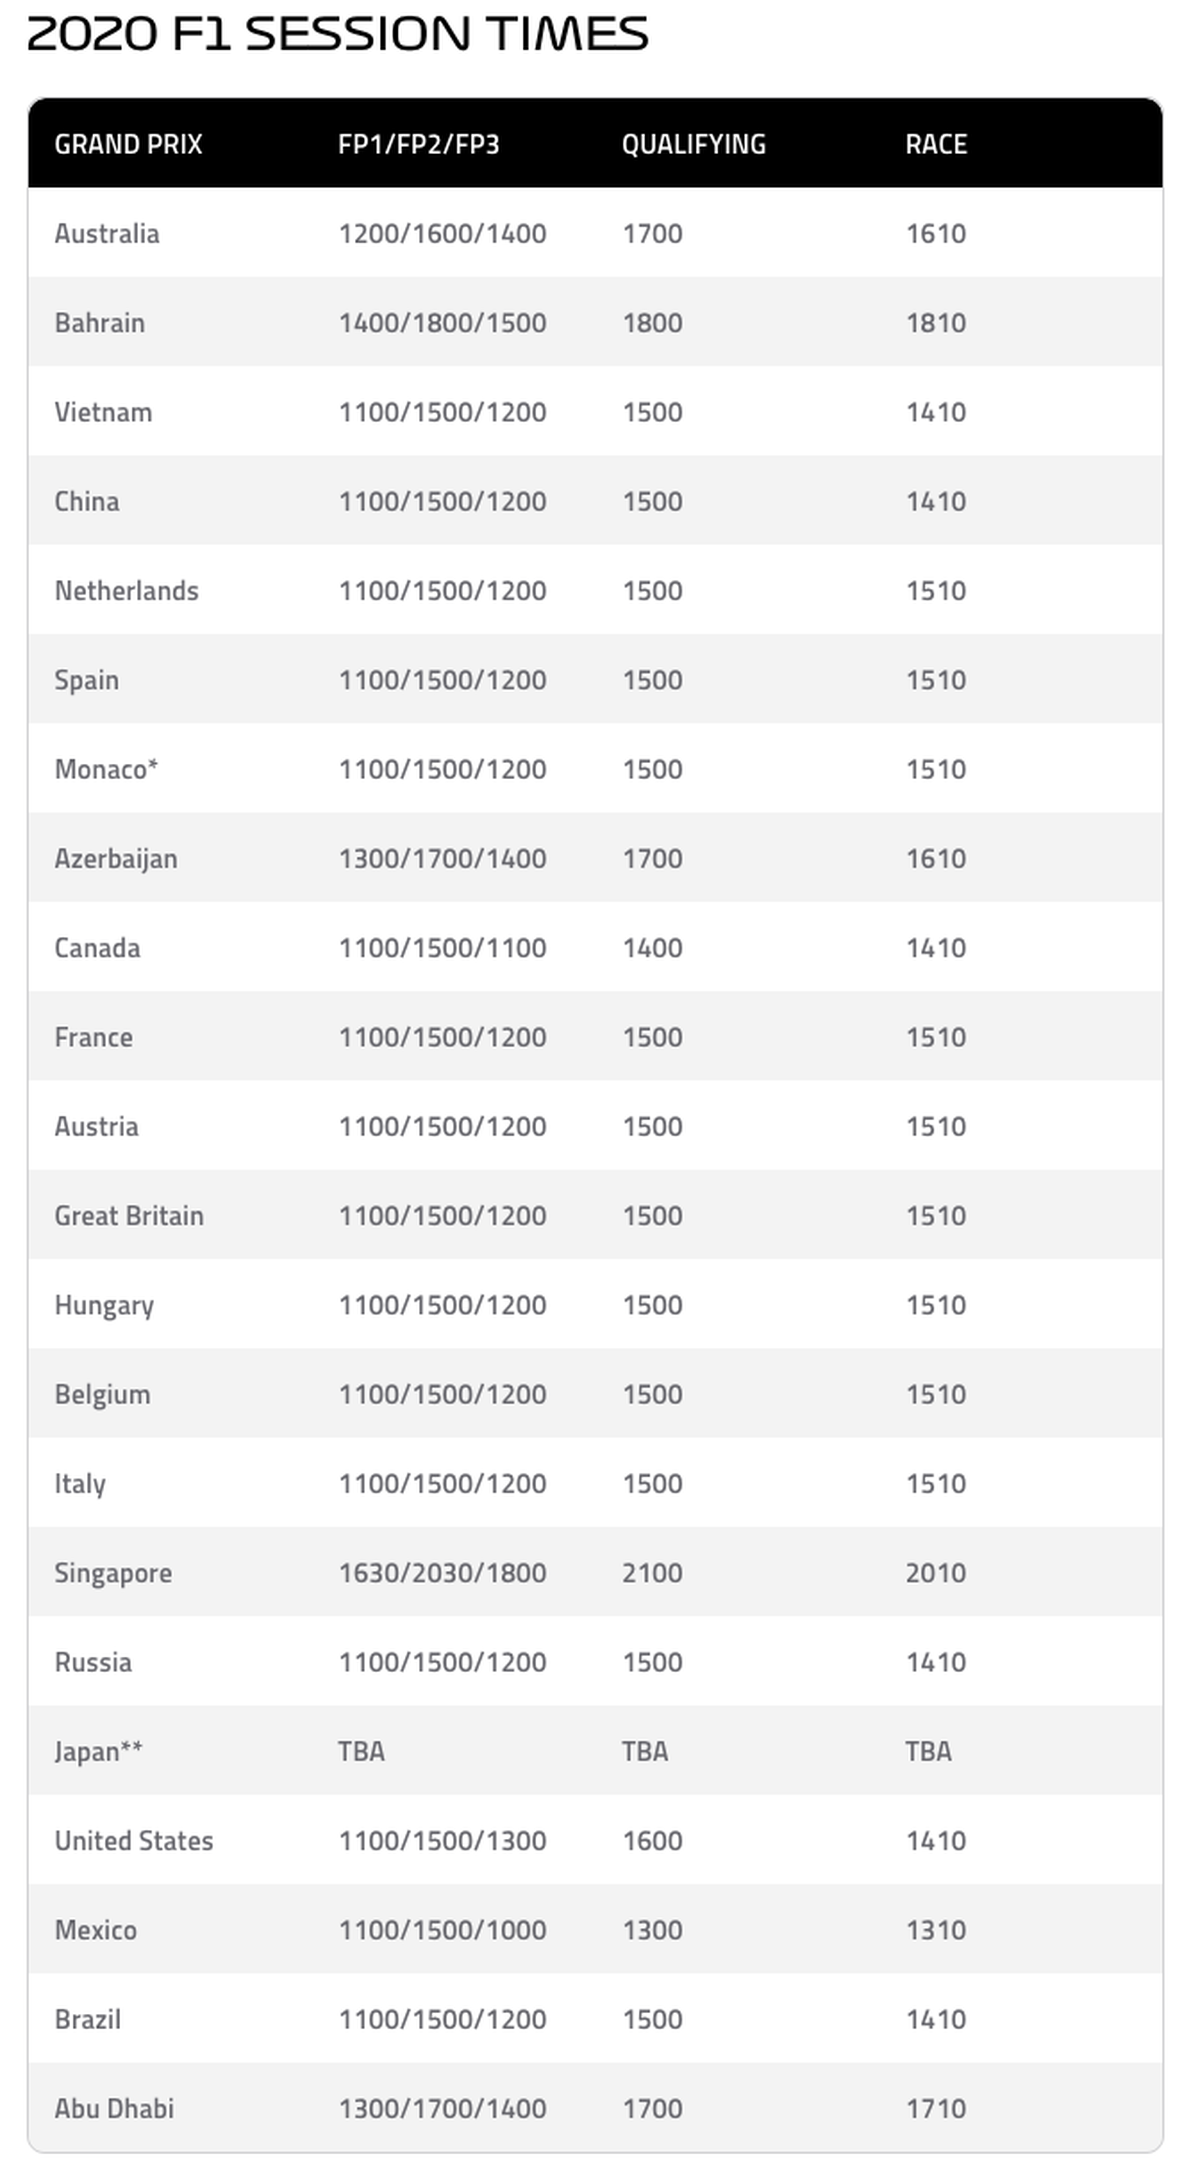Select Mexico's practice times 1100/1500/1000
The height and width of the screenshot is (2168, 1200).
click(x=442, y=1930)
